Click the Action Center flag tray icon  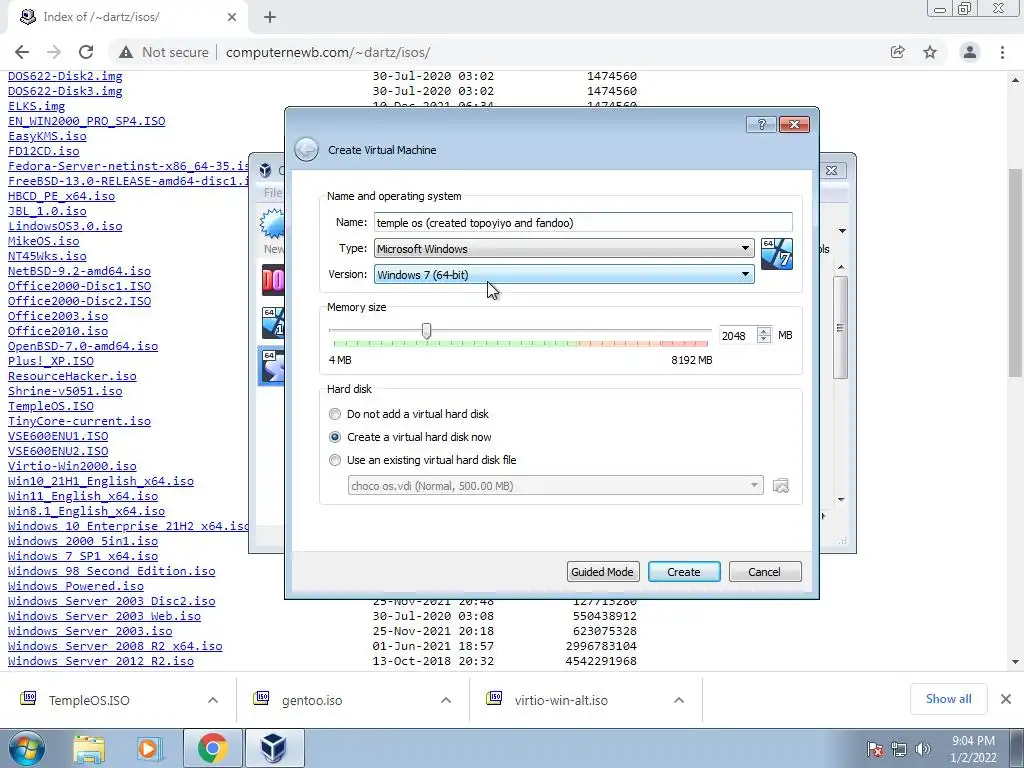click(x=875, y=749)
